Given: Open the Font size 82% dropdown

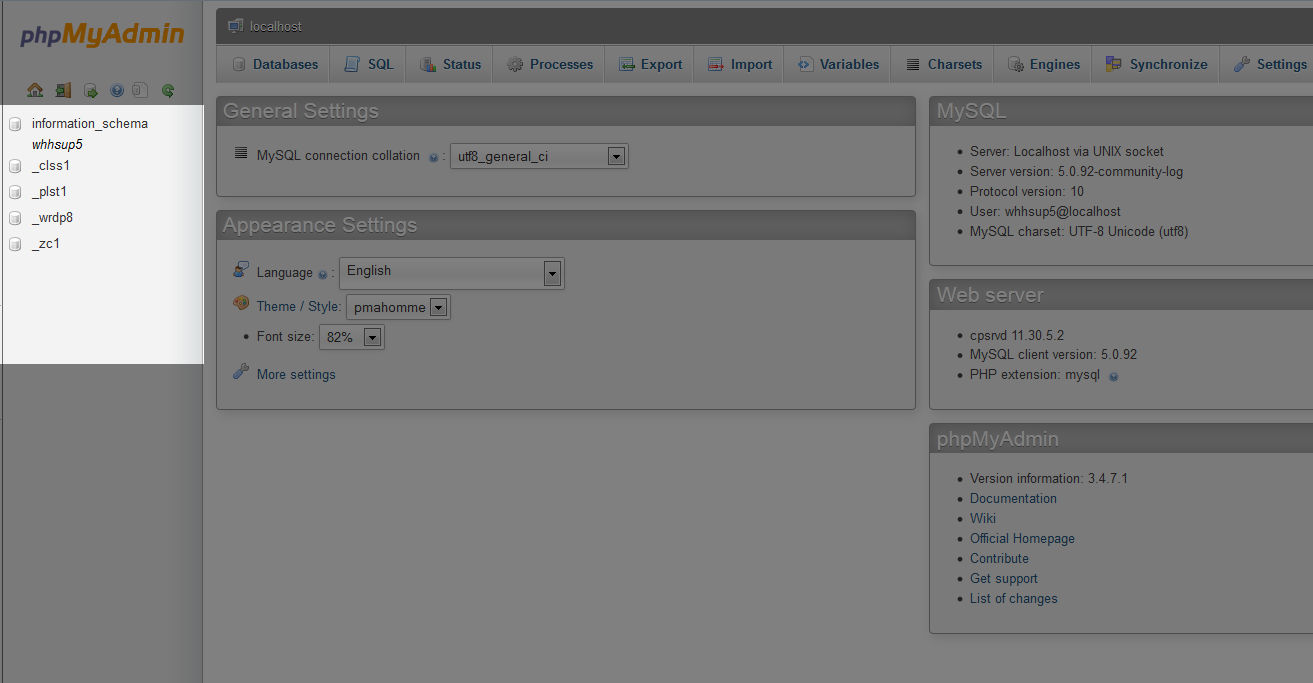Looking at the screenshot, I should (372, 338).
